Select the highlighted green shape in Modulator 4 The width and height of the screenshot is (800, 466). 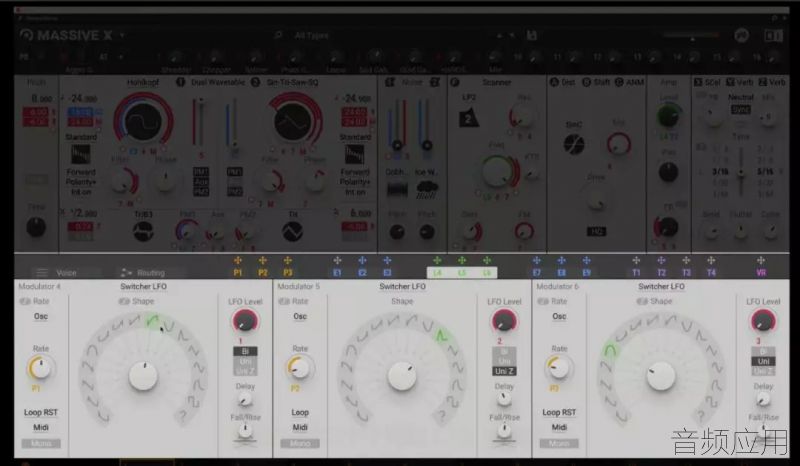(152, 321)
